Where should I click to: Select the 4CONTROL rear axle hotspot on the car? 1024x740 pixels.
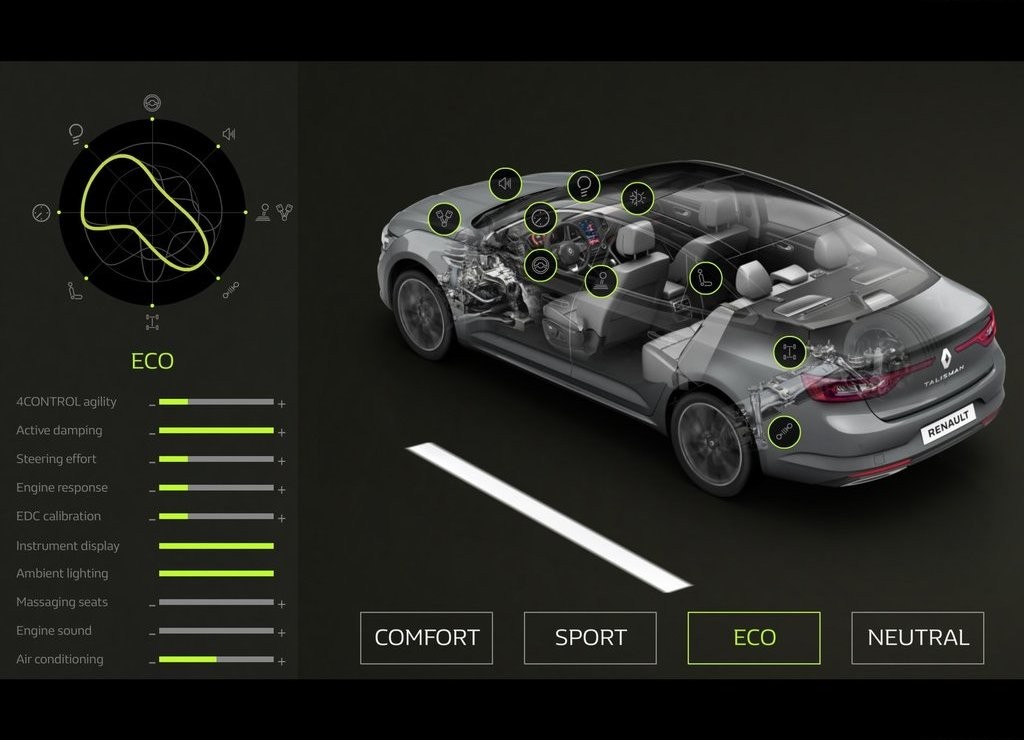point(790,352)
